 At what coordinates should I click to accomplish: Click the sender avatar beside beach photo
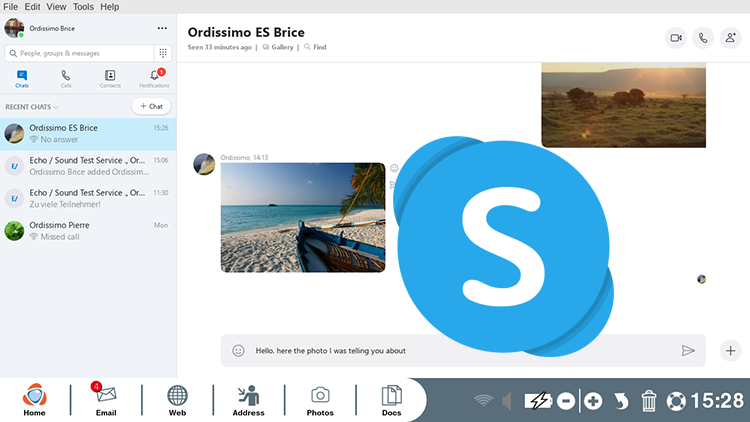click(204, 164)
